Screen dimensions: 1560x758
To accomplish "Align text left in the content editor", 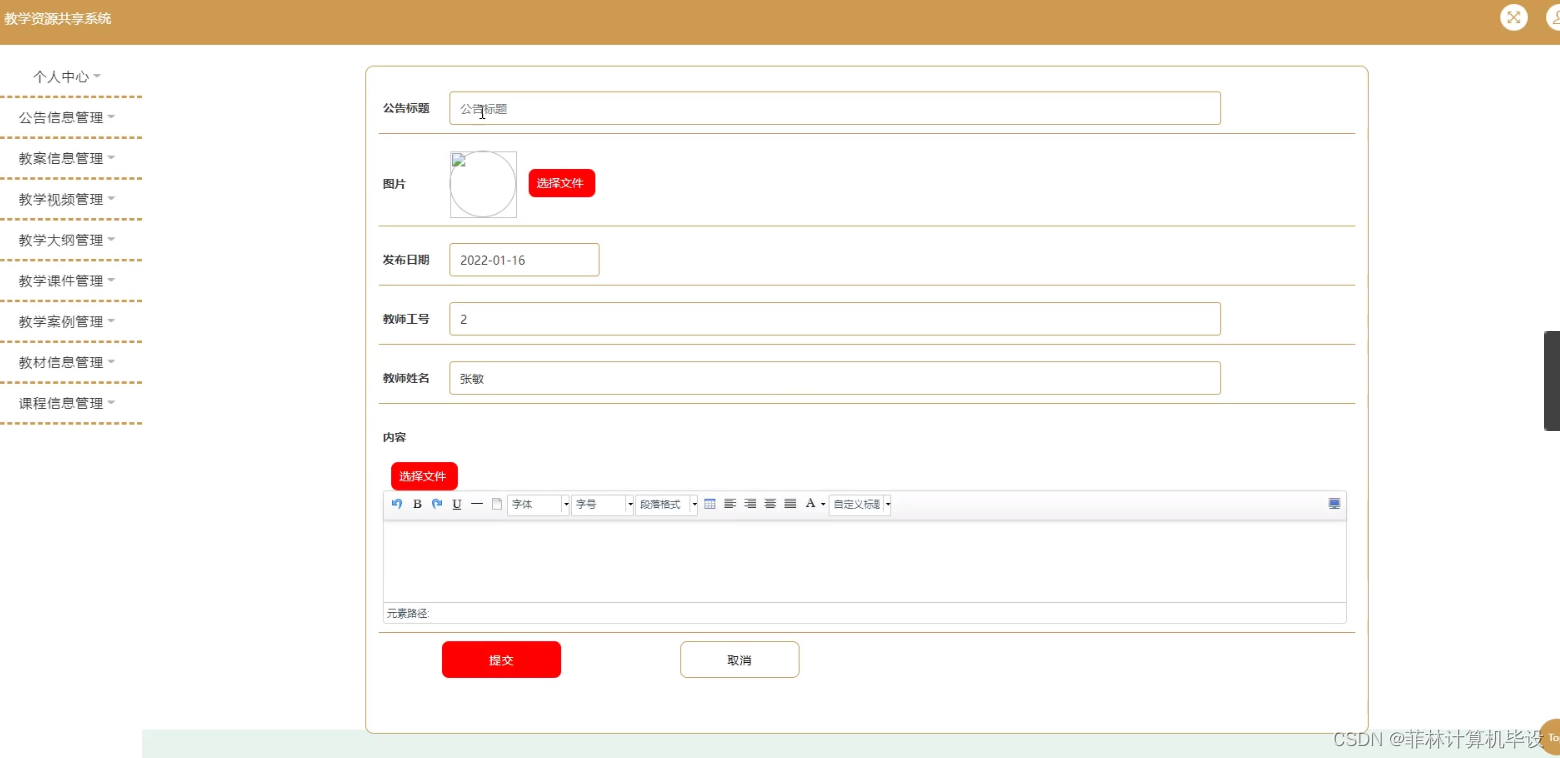I will pyautogui.click(x=730, y=504).
